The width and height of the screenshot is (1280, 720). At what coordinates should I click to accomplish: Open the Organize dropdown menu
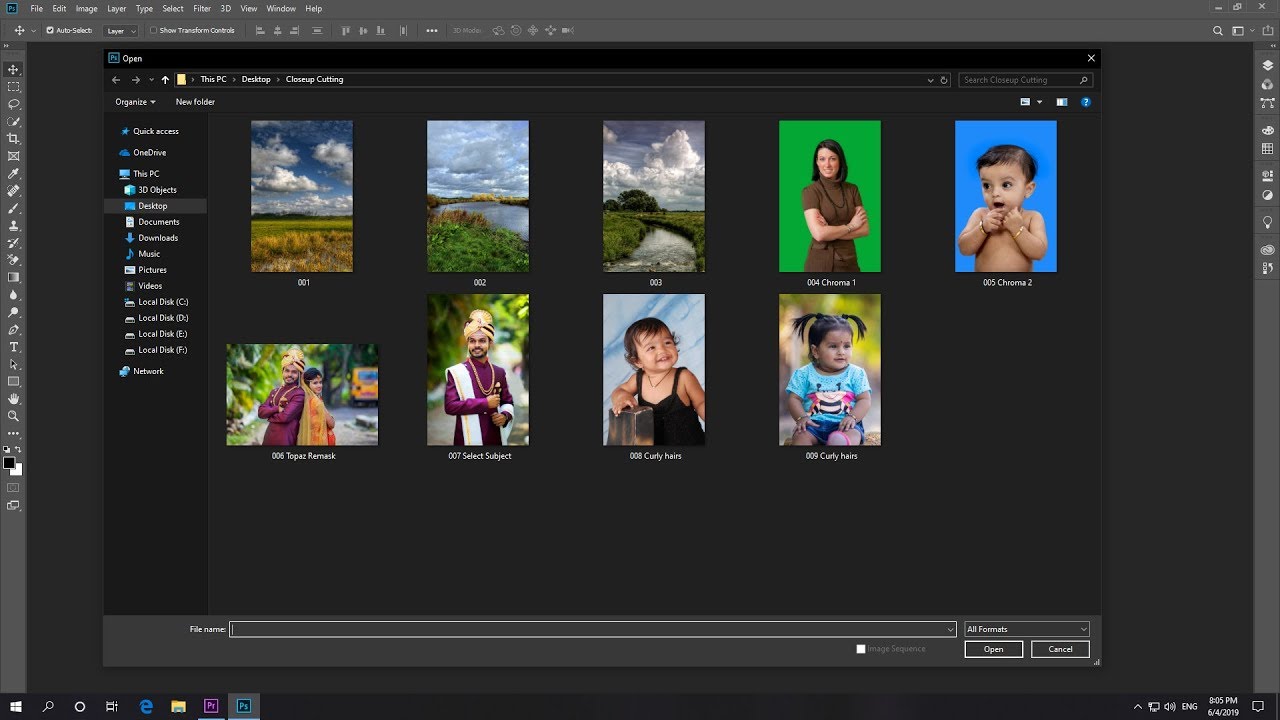[x=135, y=102]
